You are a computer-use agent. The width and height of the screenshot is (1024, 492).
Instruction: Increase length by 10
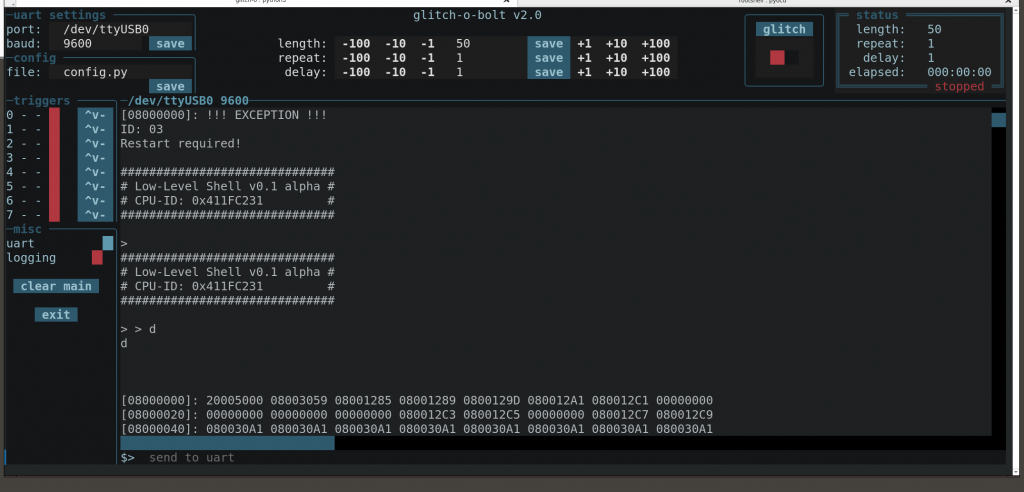617,44
